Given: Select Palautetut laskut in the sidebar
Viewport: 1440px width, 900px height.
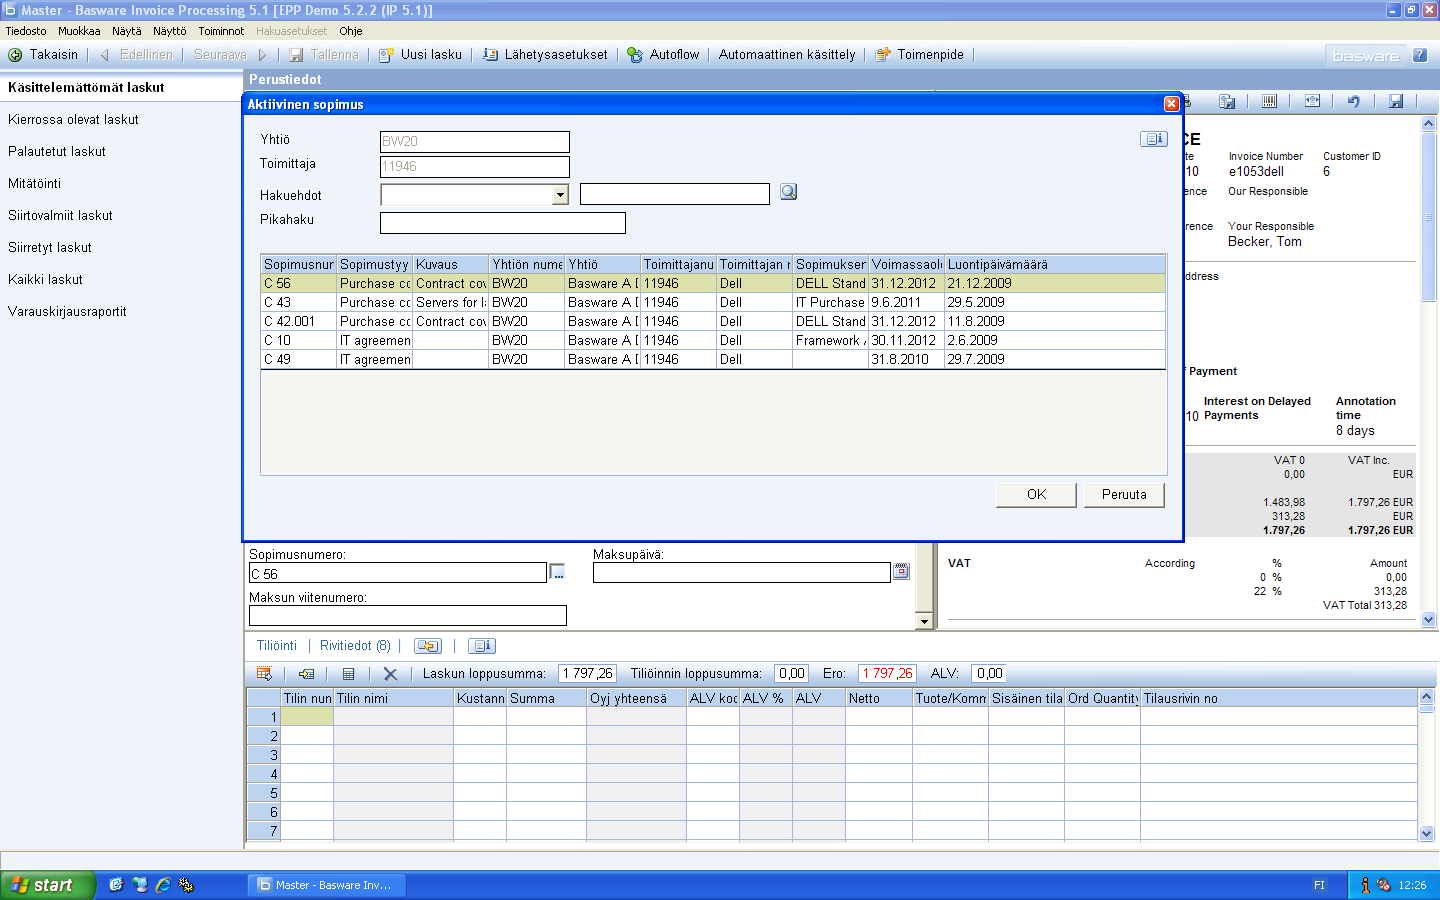Looking at the screenshot, I should [57, 151].
